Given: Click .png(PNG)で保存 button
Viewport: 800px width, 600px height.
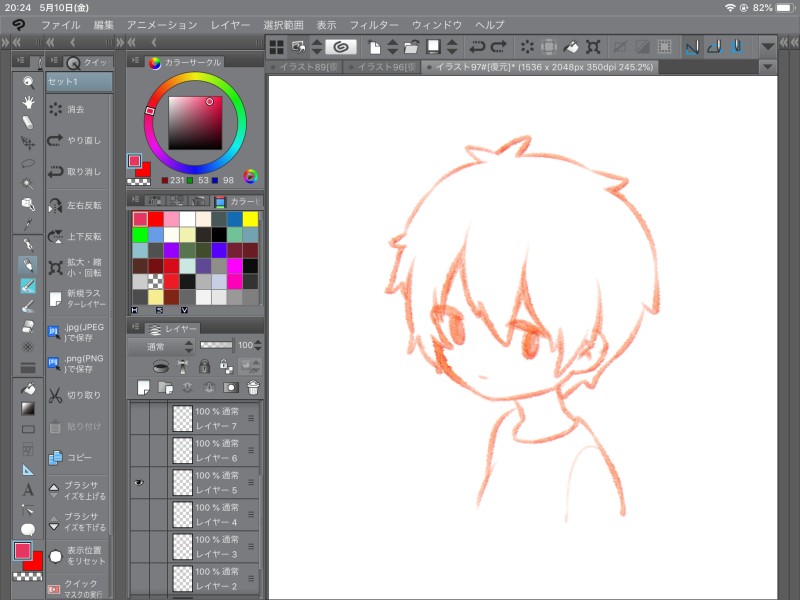Looking at the screenshot, I should (x=77, y=363).
